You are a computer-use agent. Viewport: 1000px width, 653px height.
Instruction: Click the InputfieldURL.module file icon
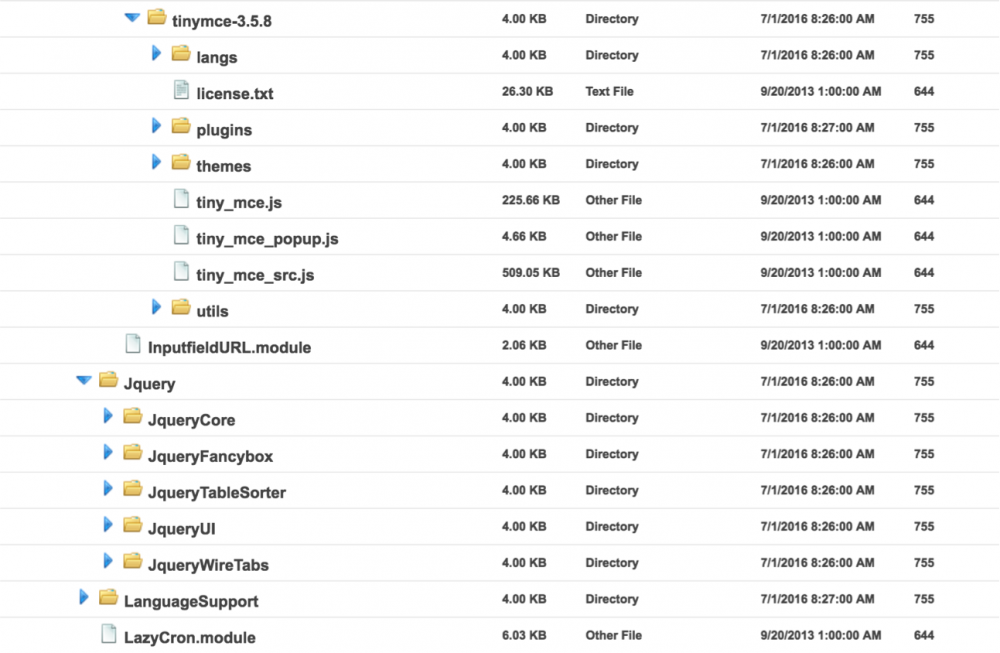[132, 344]
